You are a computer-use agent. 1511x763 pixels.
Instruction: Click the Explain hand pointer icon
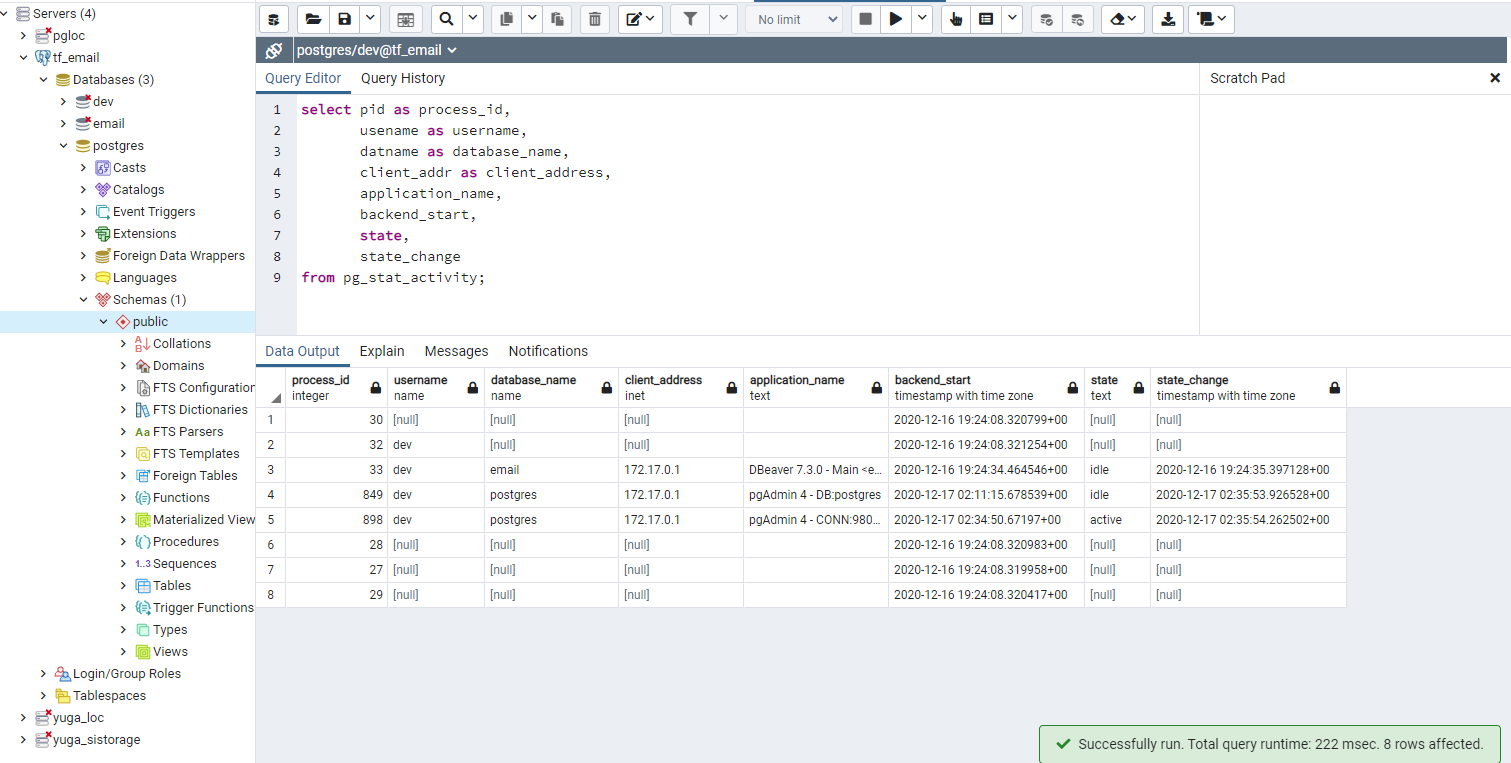956,19
